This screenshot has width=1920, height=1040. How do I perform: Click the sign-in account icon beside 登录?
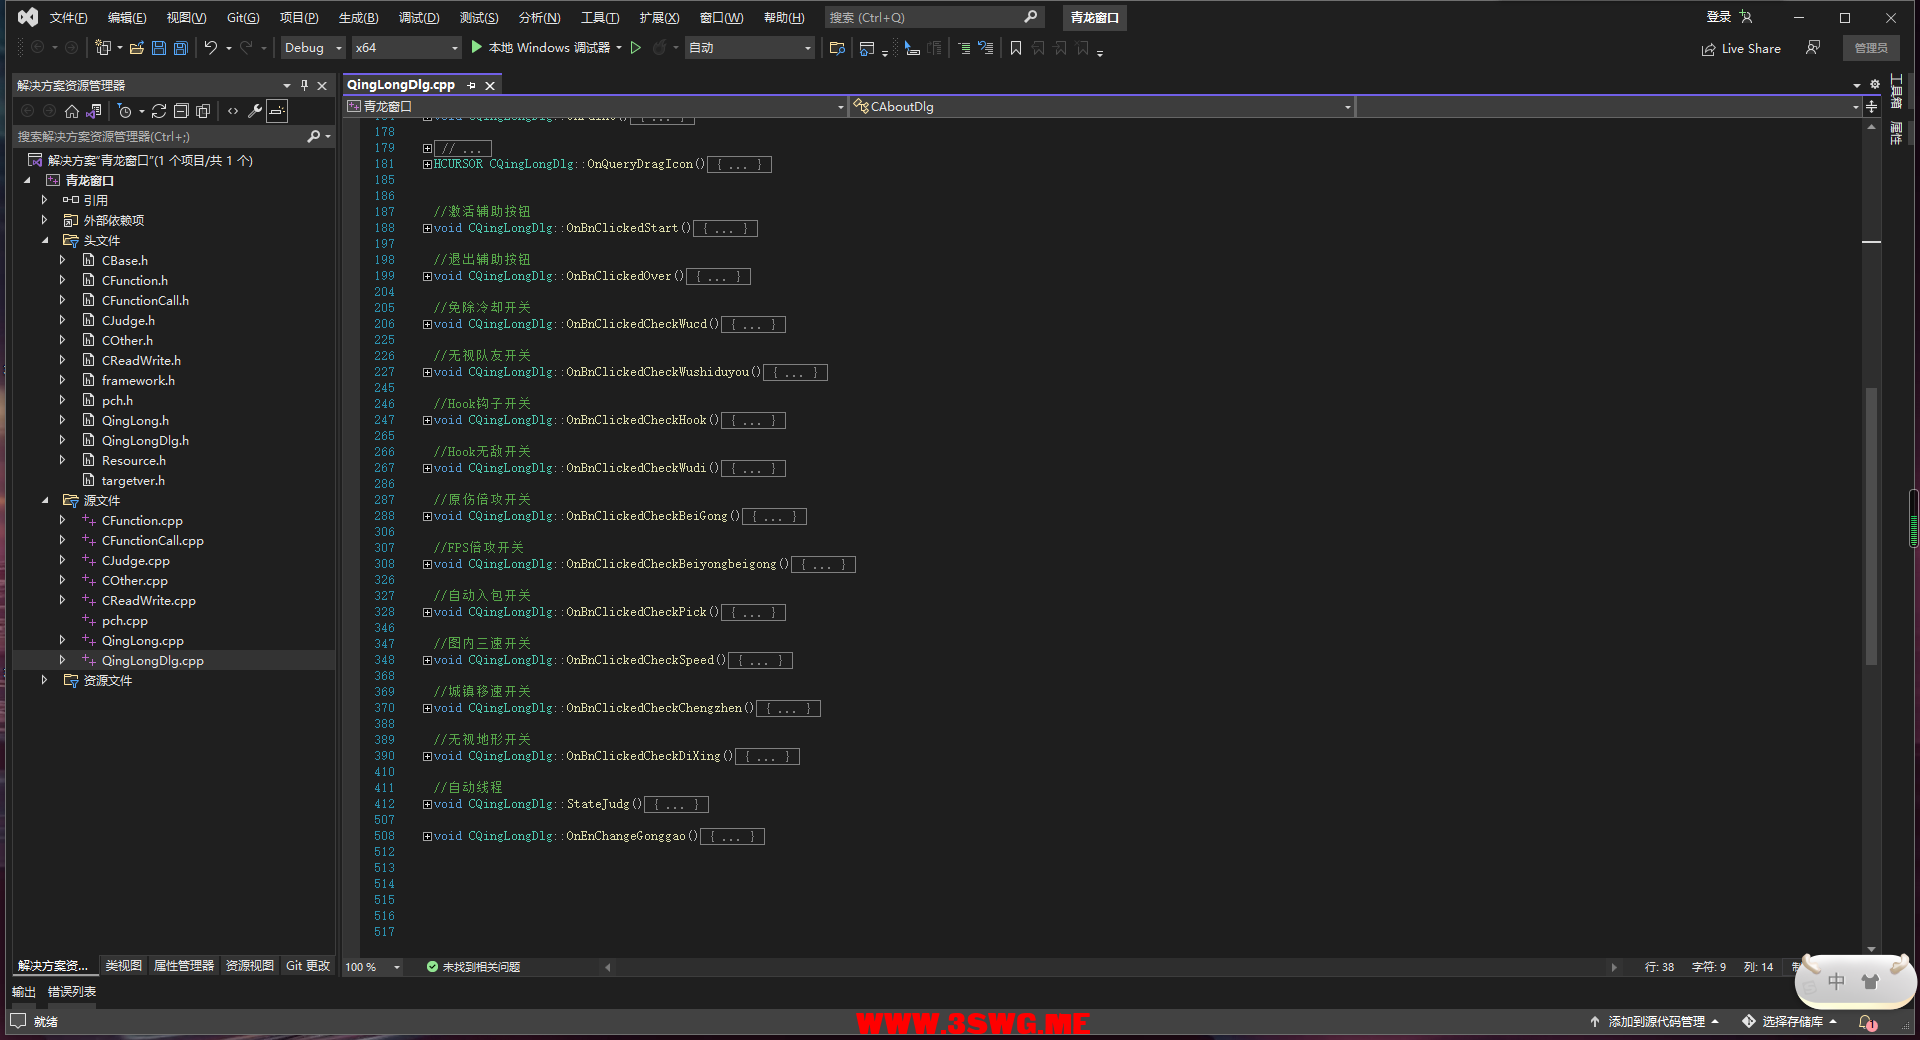tap(1746, 17)
